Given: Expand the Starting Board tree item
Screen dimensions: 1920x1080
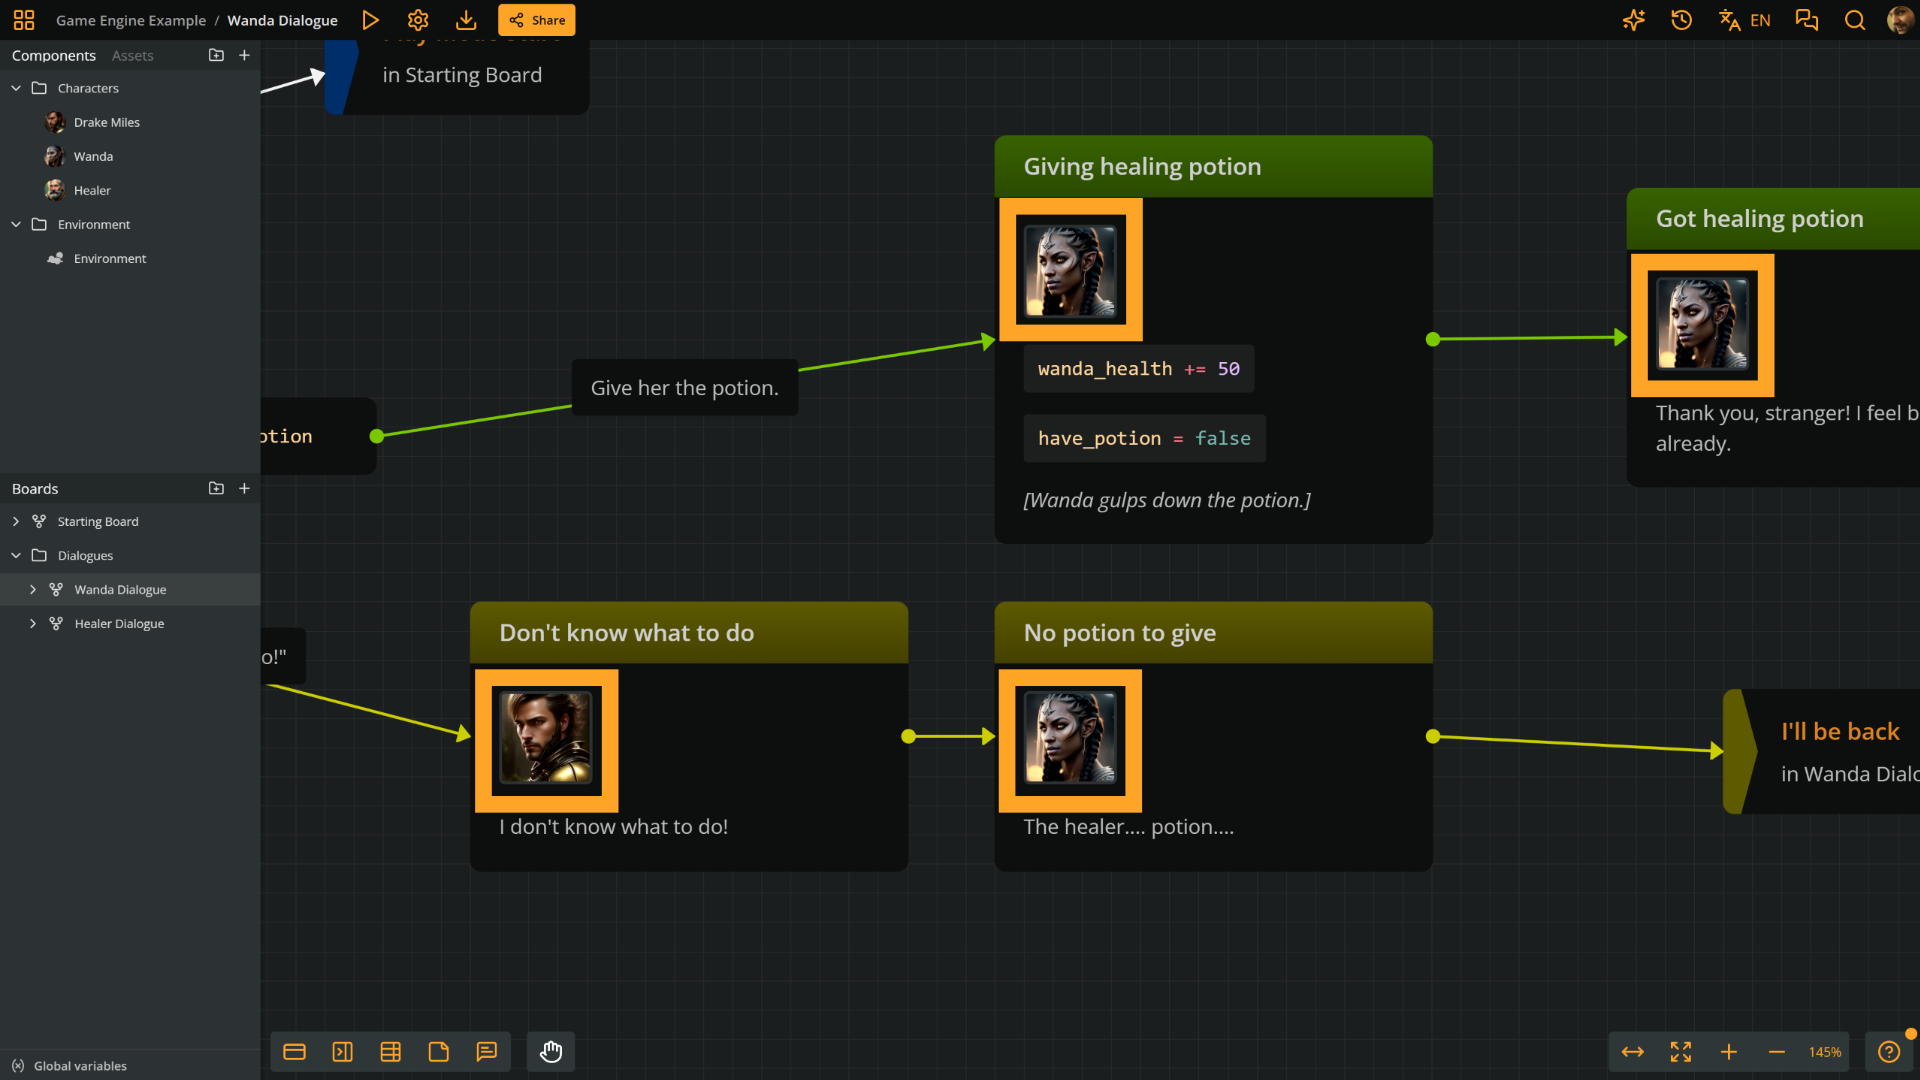Looking at the screenshot, I should point(16,522).
